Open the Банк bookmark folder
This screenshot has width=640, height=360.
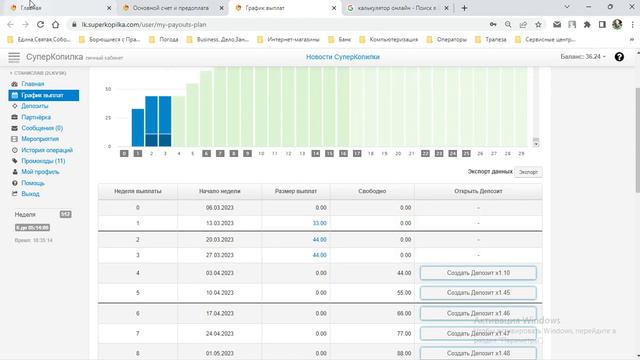pyautogui.click(x=340, y=40)
